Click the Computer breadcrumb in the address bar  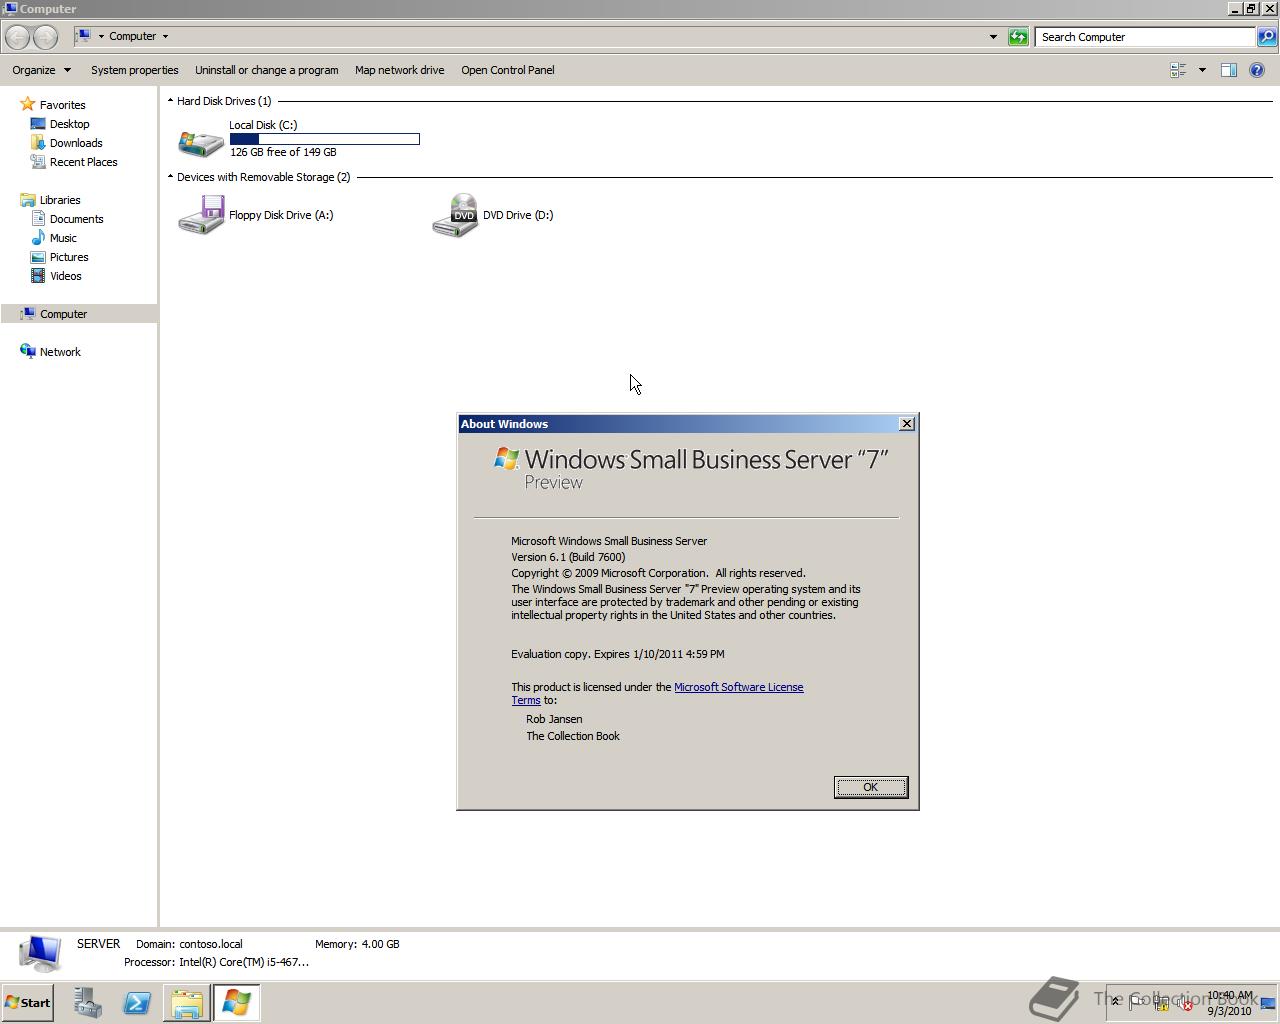click(x=132, y=36)
